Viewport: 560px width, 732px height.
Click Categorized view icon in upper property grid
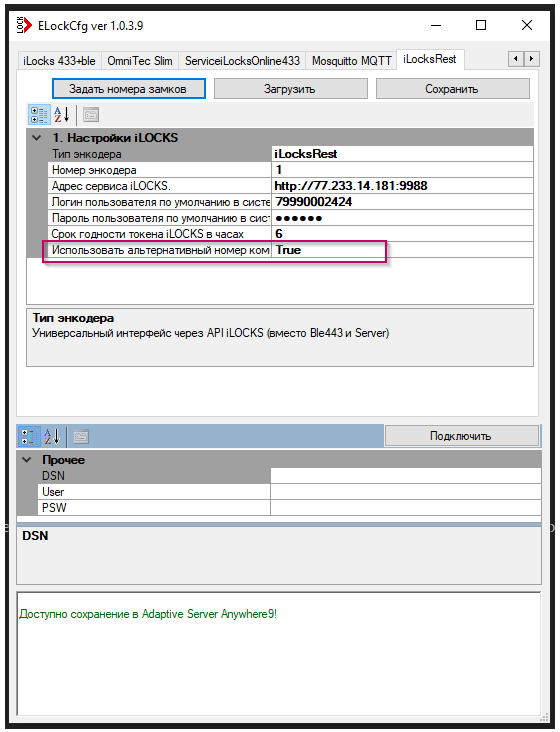[39, 115]
